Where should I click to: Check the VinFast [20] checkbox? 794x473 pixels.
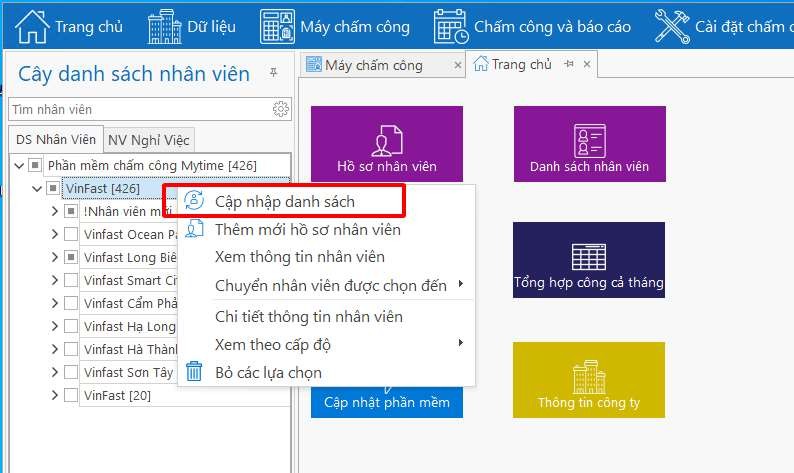(x=71, y=395)
